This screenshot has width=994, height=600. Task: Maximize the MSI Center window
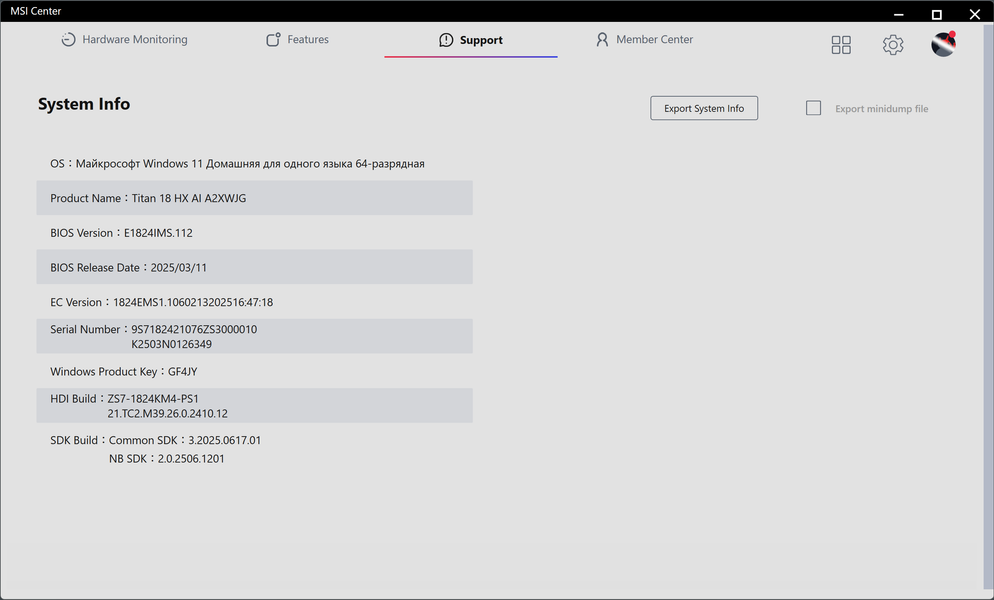click(937, 14)
